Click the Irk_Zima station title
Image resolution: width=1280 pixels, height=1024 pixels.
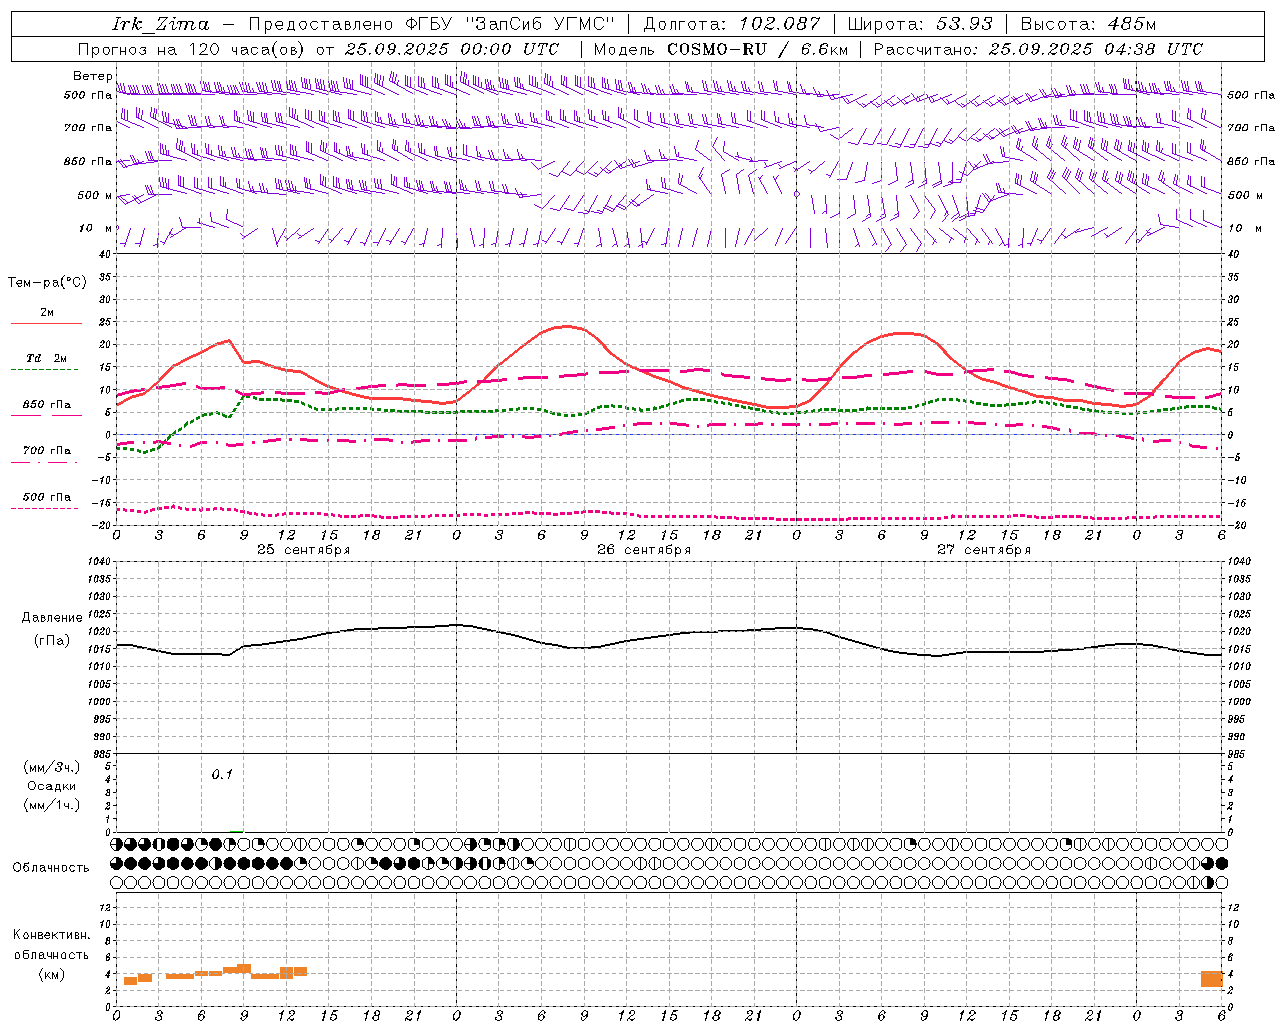[161, 24]
